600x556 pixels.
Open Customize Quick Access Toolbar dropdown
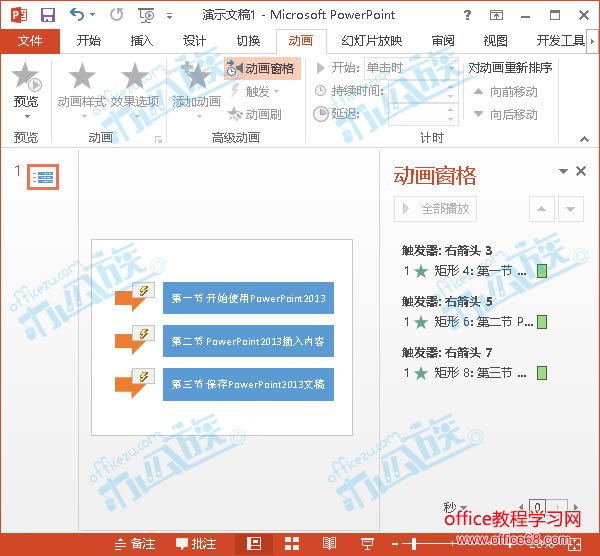(169, 16)
